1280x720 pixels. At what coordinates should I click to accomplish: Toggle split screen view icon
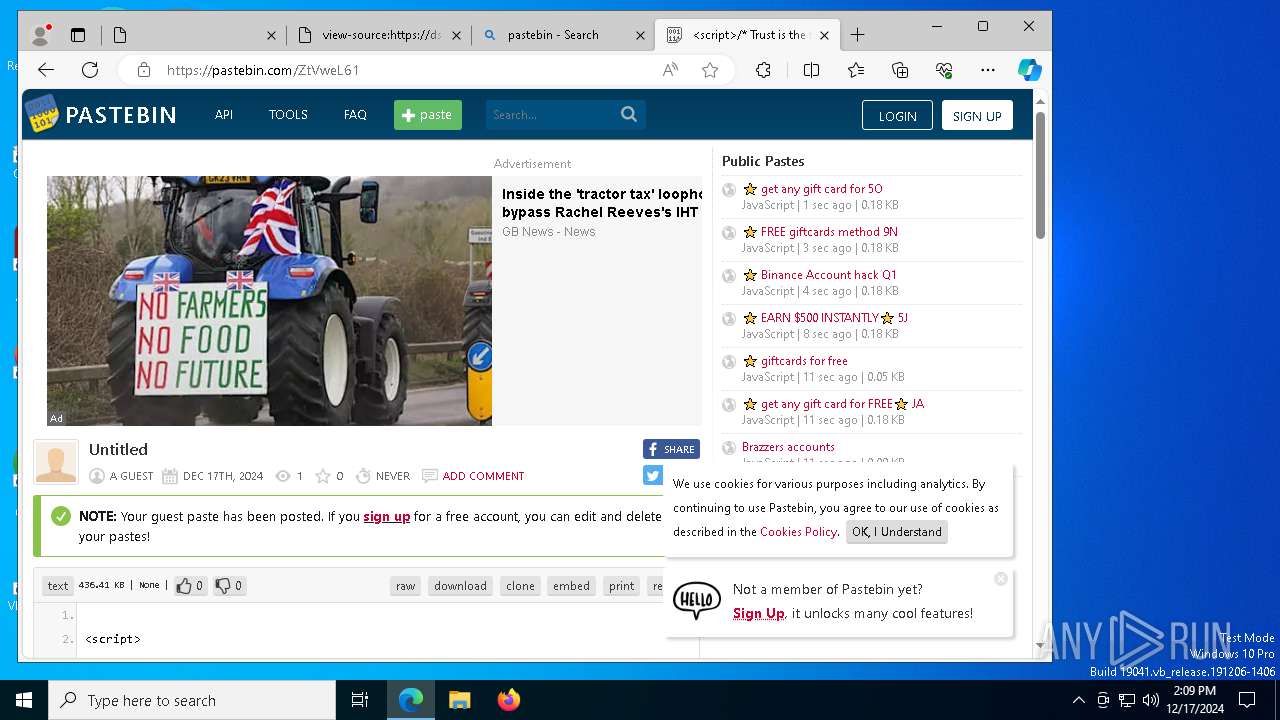[811, 70]
